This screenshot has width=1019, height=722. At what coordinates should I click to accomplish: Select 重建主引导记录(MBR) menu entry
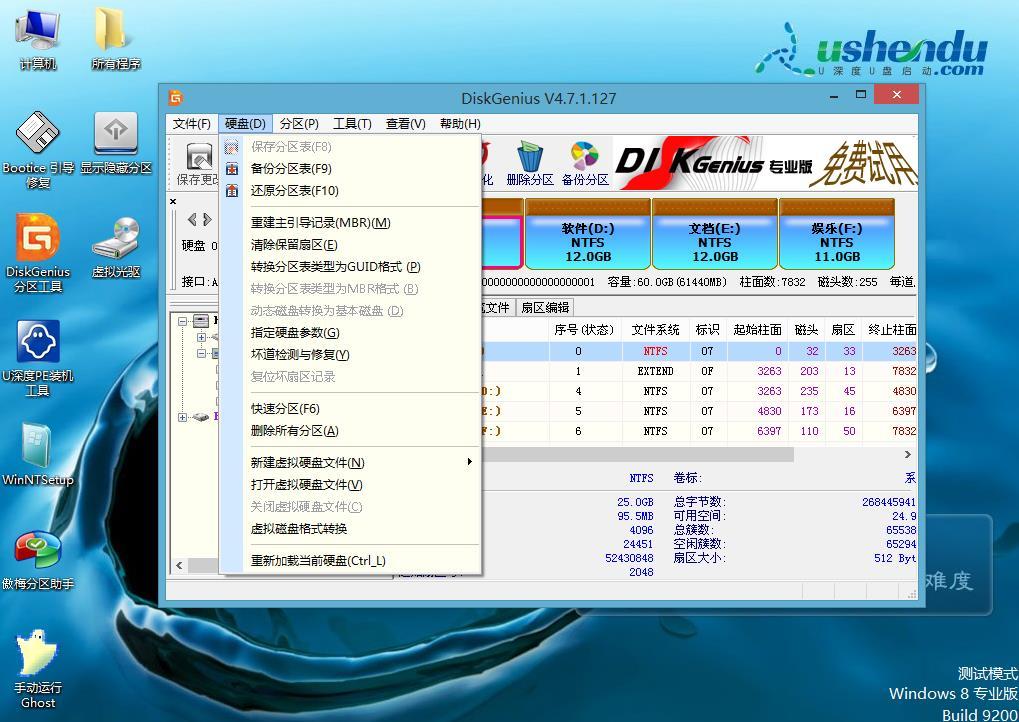(x=350, y=223)
